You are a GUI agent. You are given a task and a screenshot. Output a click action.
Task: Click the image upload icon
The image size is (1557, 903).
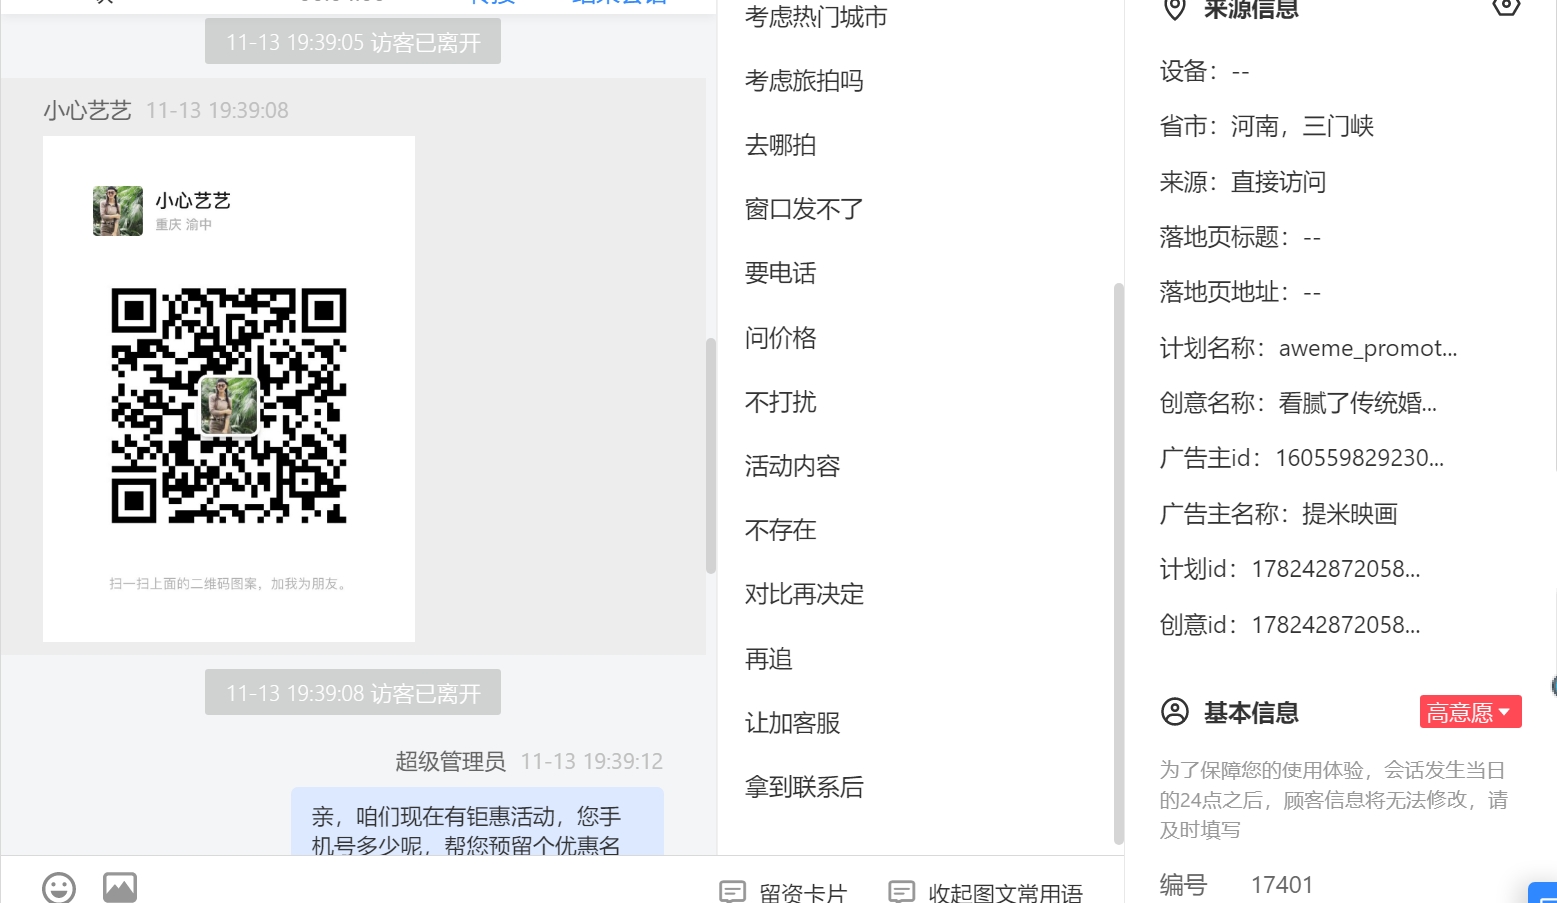point(120,887)
